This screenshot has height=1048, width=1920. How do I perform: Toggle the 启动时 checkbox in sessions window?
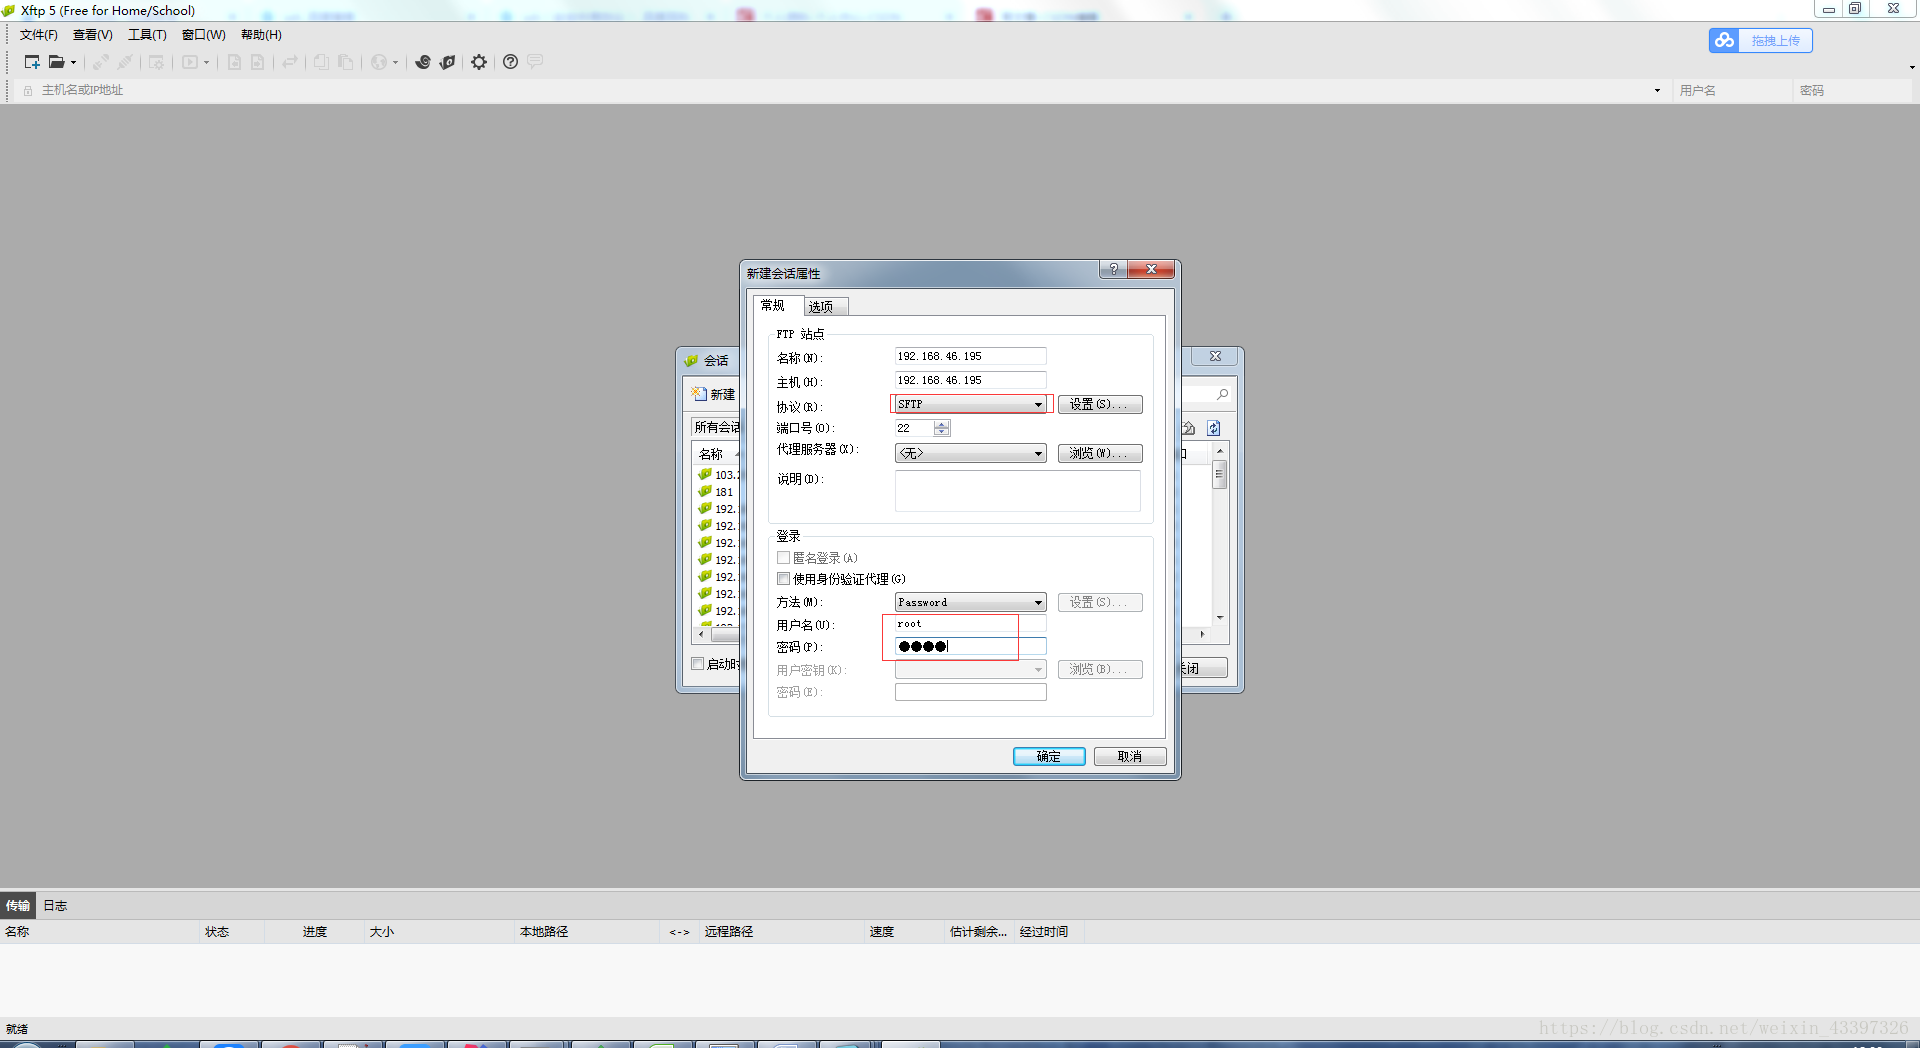(698, 664)
